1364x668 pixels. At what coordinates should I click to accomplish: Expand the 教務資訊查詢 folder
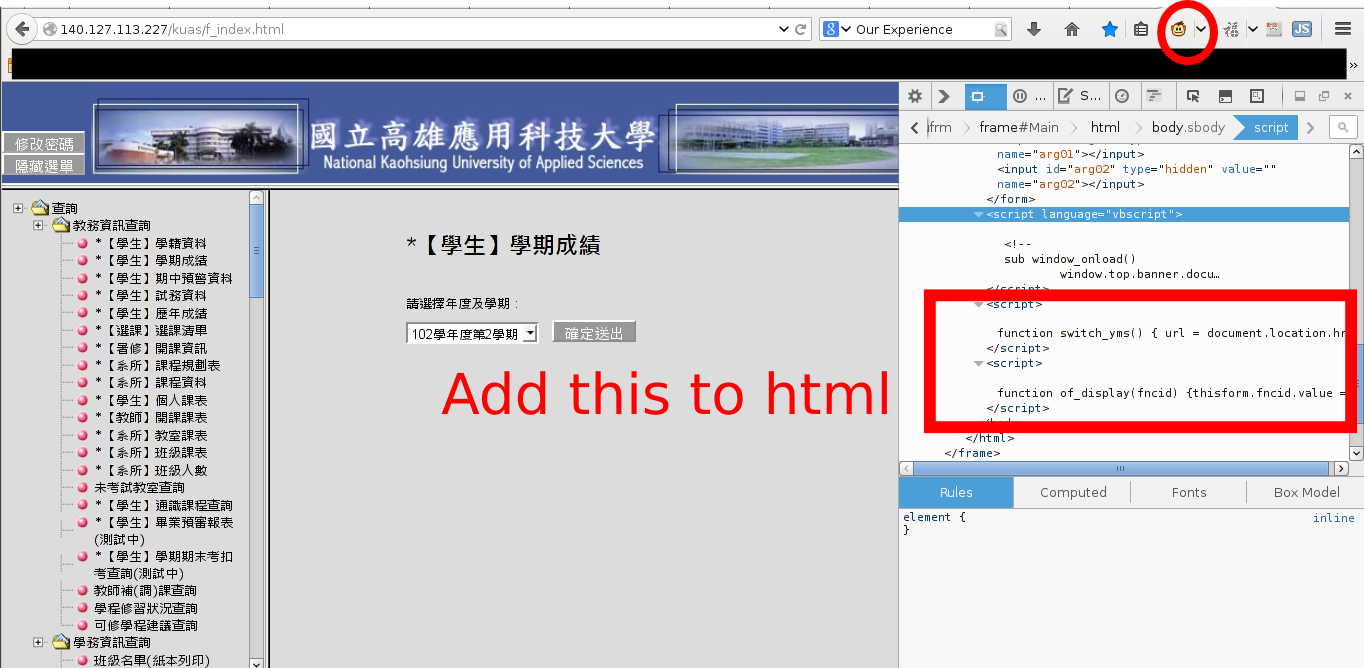(38, 225)
